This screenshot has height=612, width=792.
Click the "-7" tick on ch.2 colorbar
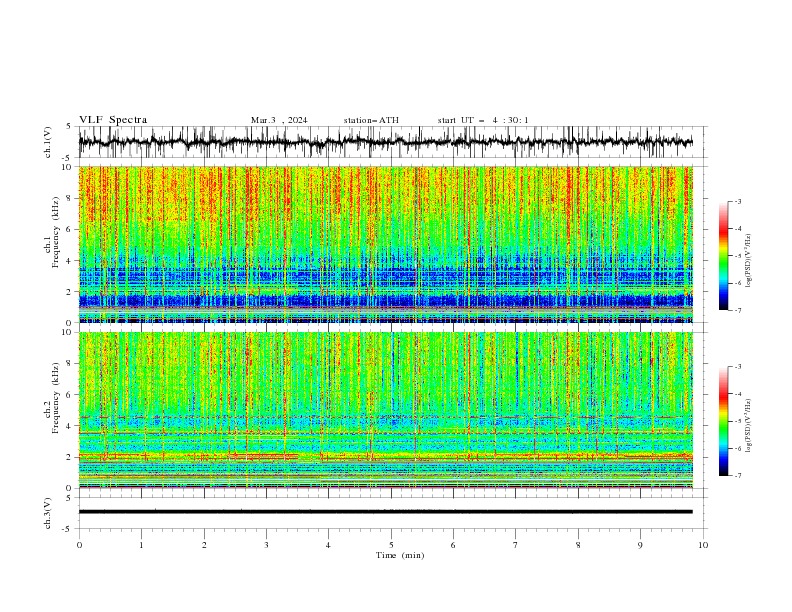737,476
